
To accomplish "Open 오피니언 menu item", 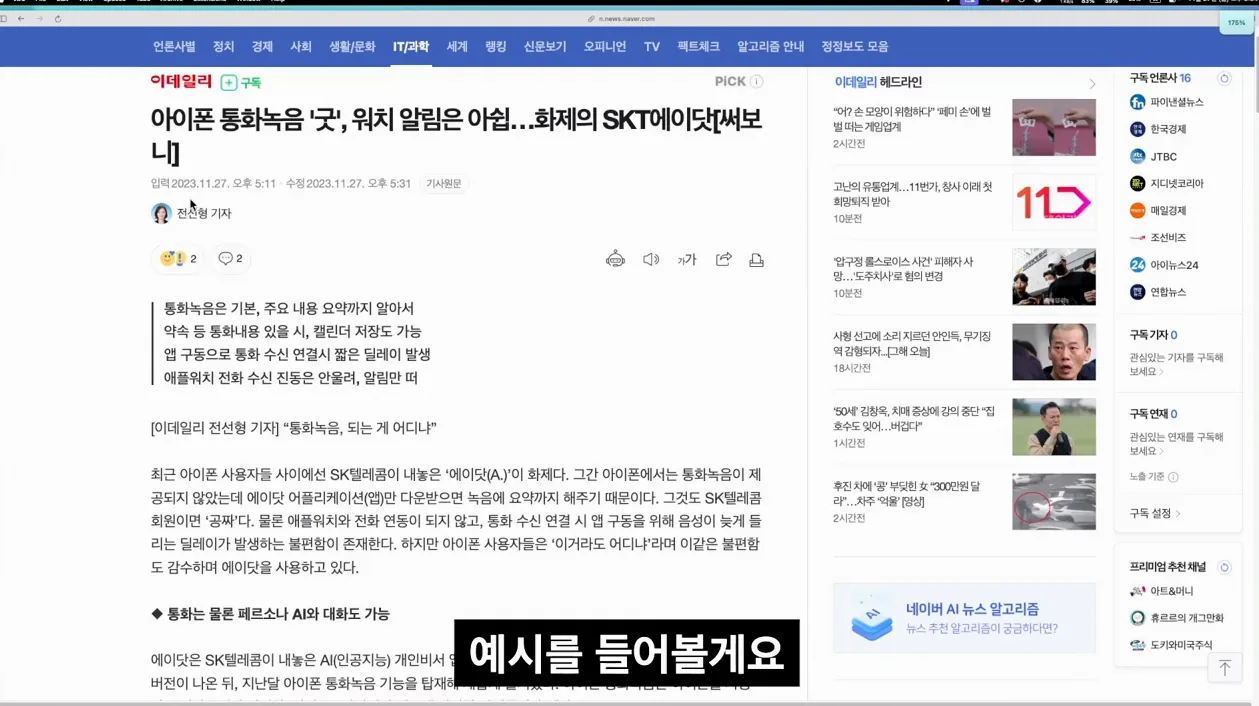I will 605,47.
